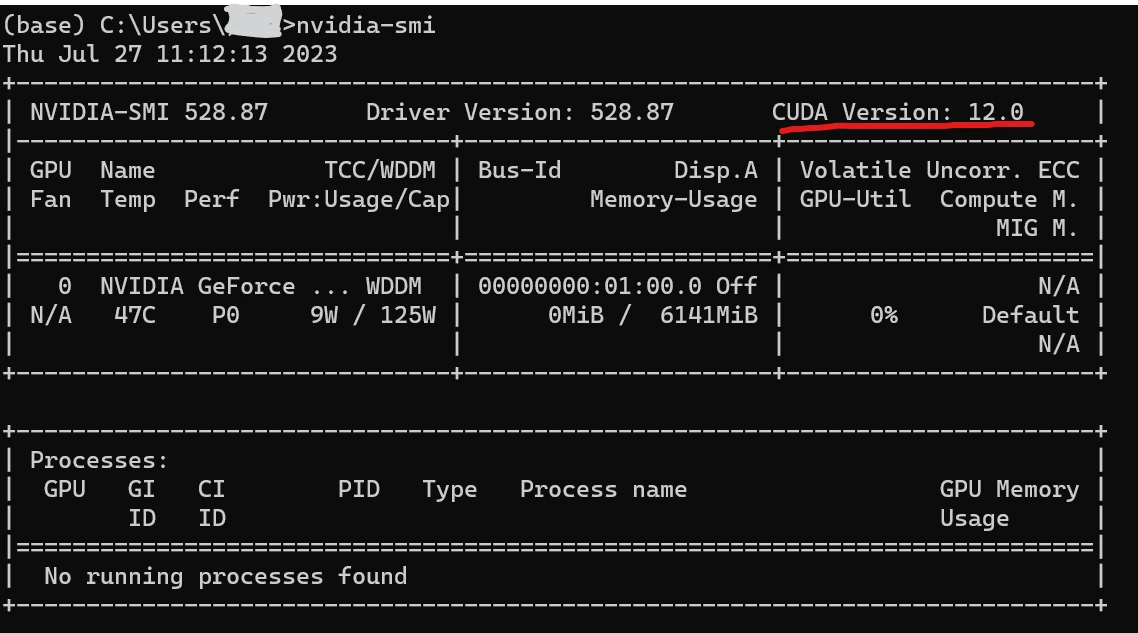Click the Default compute mode value
Viewport: 1138px width, 633px height.
tap(1030, 315)
